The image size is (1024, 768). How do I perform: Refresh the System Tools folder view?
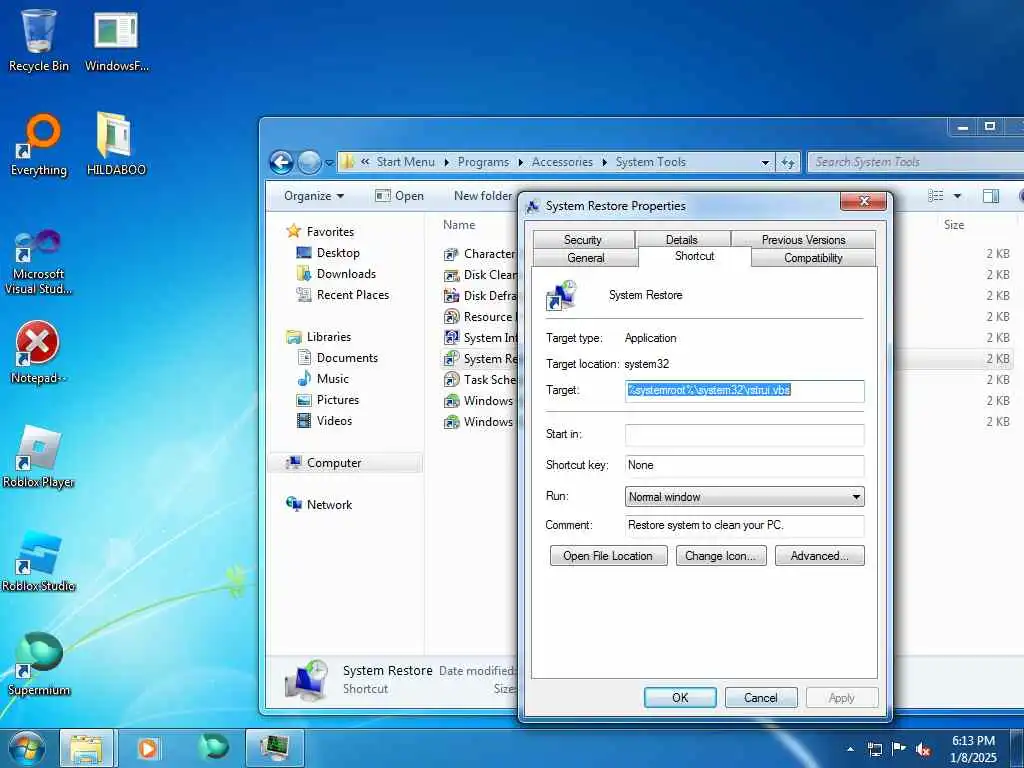(x=789, y=162)
